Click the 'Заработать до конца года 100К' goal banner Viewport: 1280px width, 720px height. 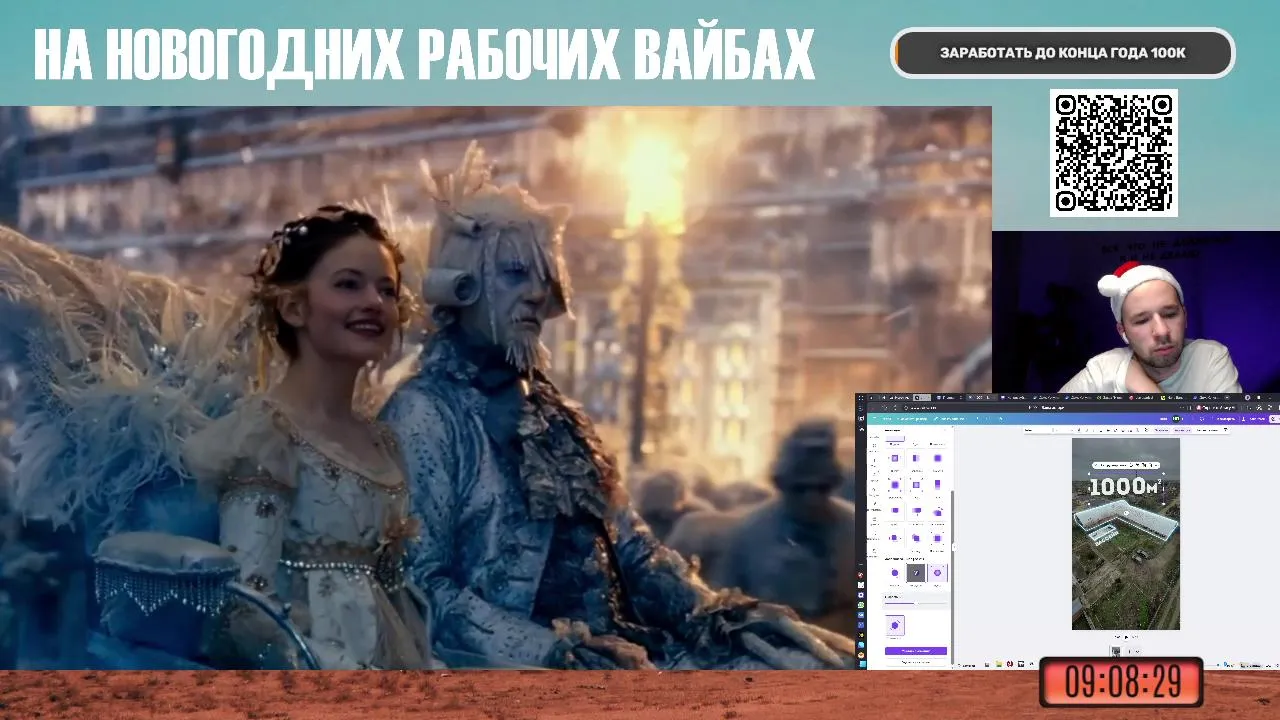point(1063,53)
